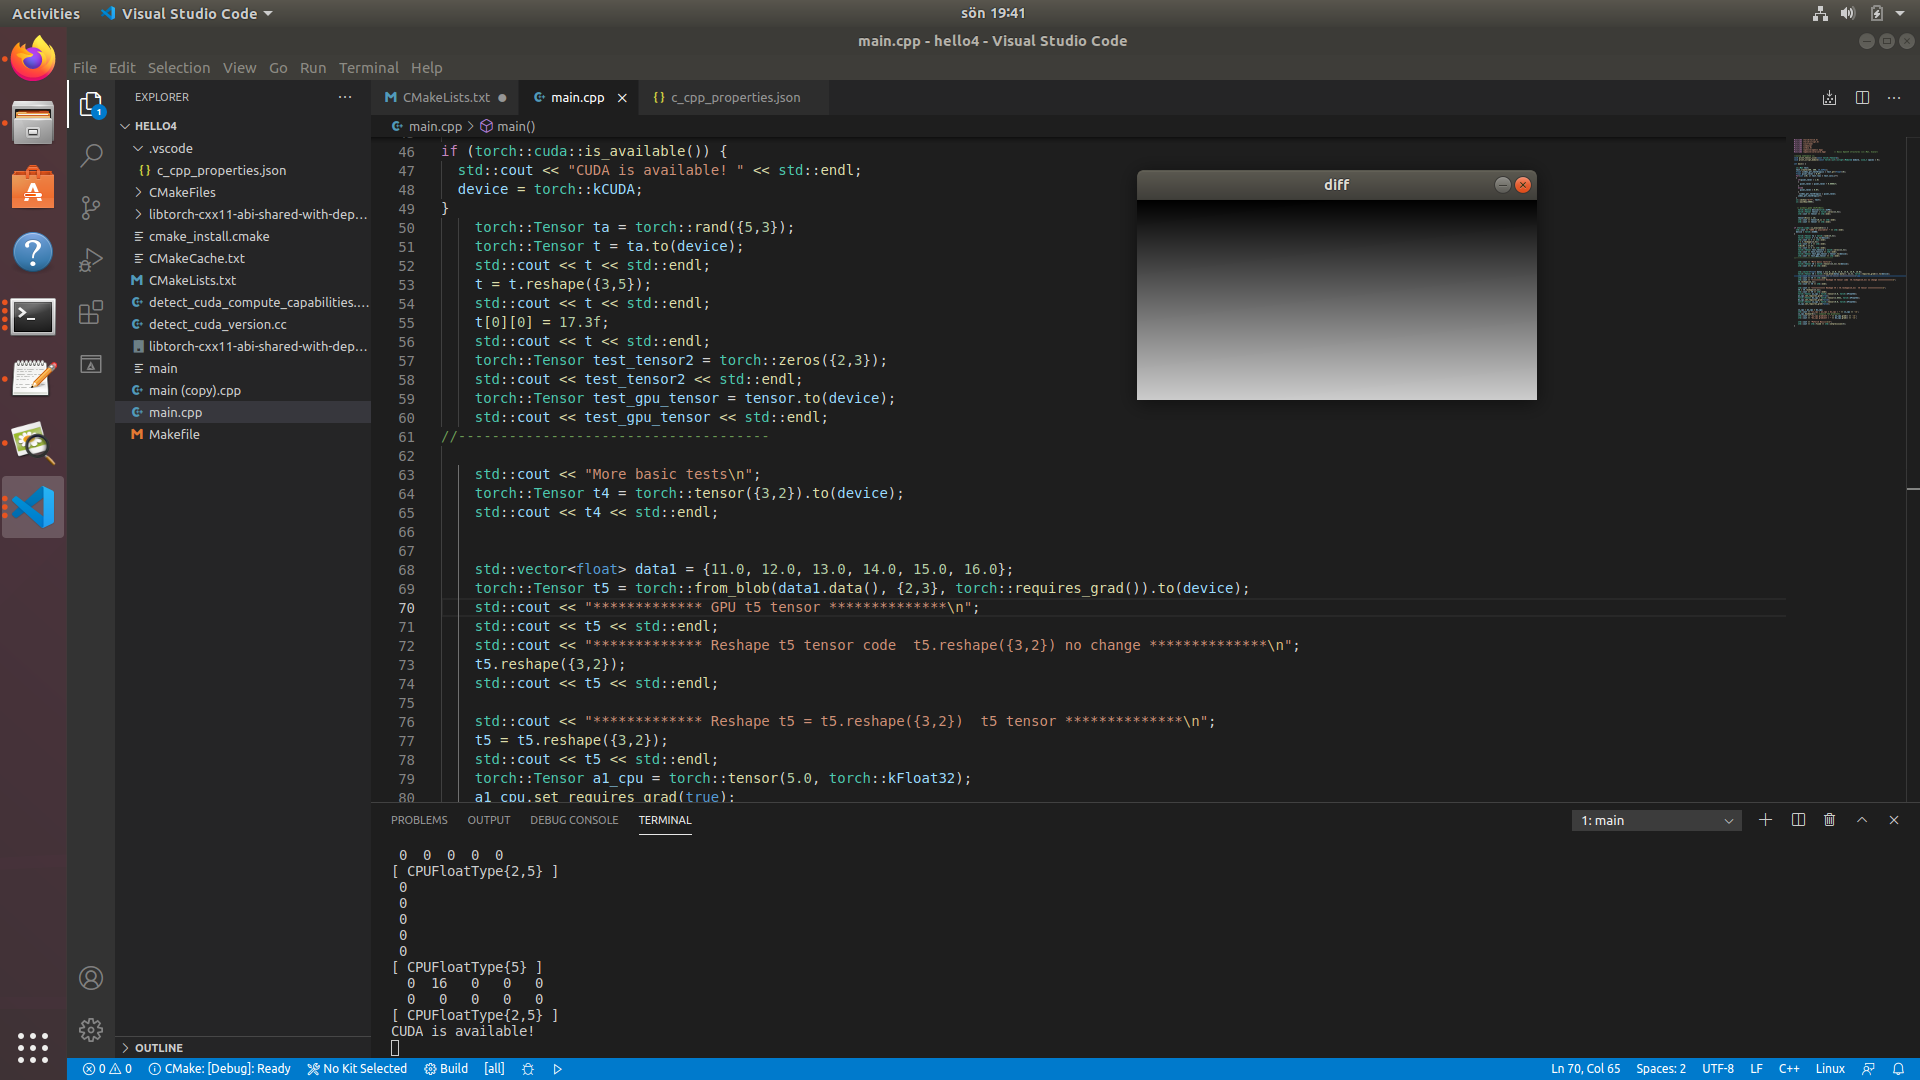
Task: Open the Search view in activity bar
Action: pyautogui.click(x=91, y=156)
